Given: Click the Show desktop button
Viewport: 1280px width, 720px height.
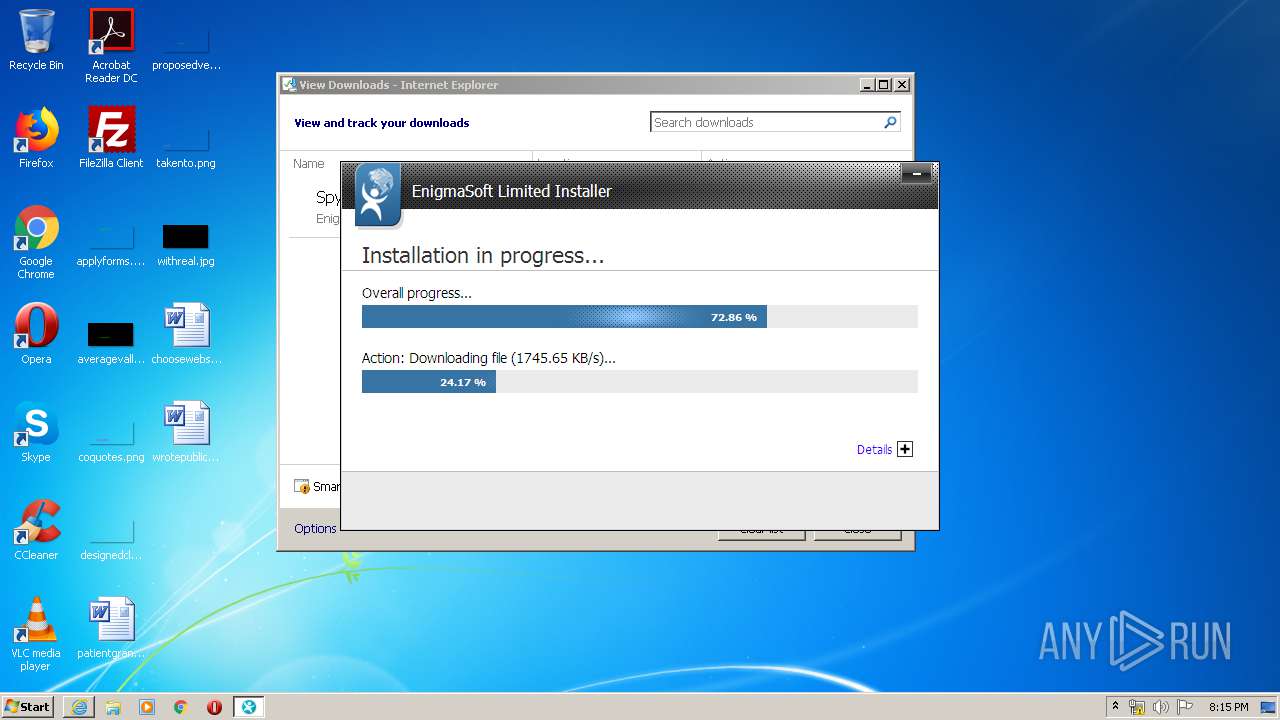Looking at the screenshot, I should coord(1270,707).
